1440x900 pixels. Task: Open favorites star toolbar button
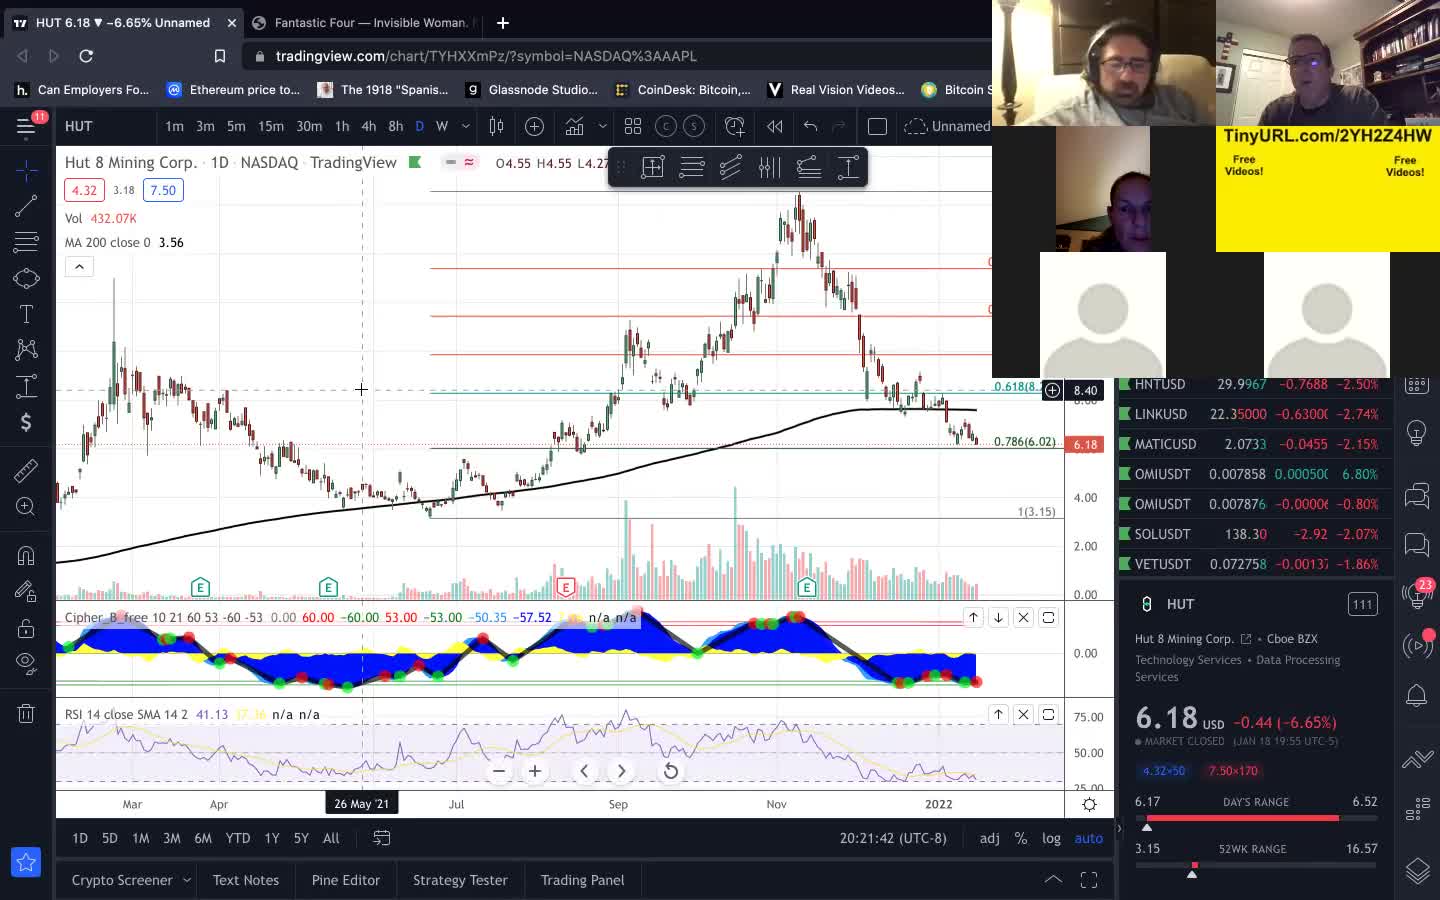pyautogui.click(x=26, y=862)
